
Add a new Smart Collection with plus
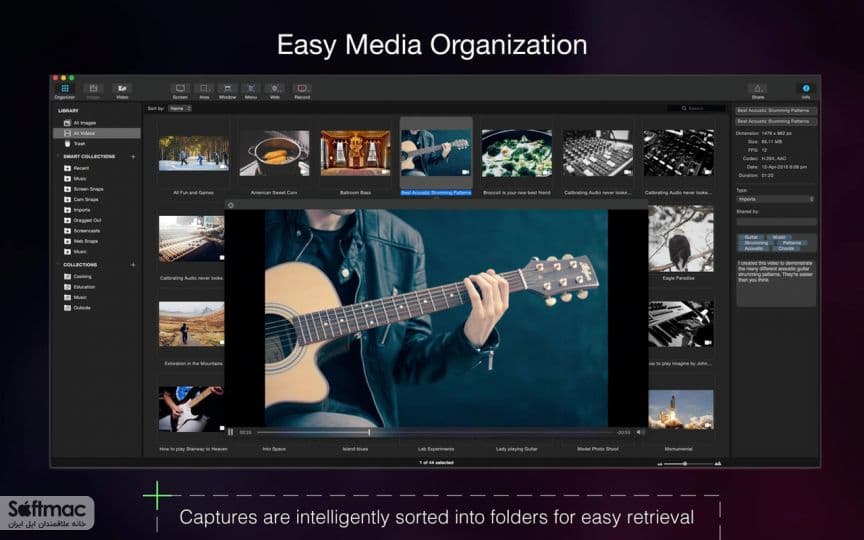pyautogui.click(x=133, y=156)
